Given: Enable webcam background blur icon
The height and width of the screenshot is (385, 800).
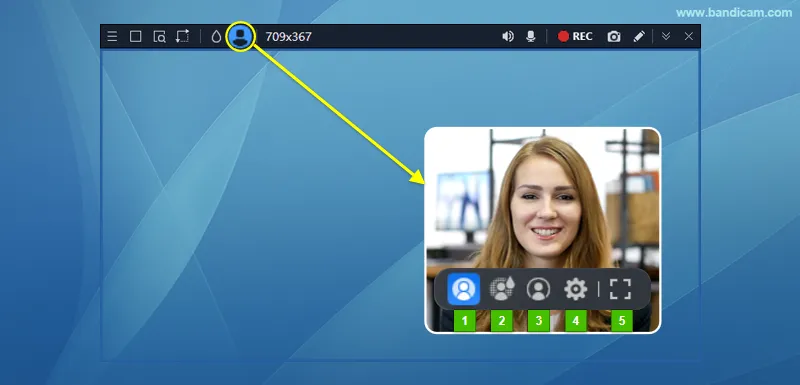Looking at the screenshot, I should point(502,289).
